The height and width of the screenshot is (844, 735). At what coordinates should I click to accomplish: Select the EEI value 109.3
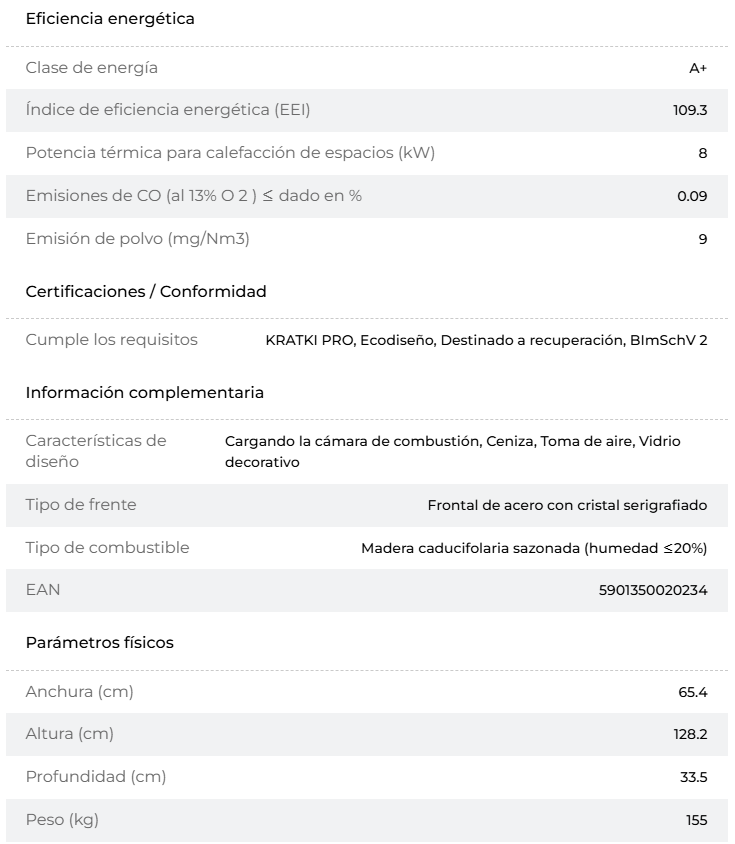(x=690, y=110)
